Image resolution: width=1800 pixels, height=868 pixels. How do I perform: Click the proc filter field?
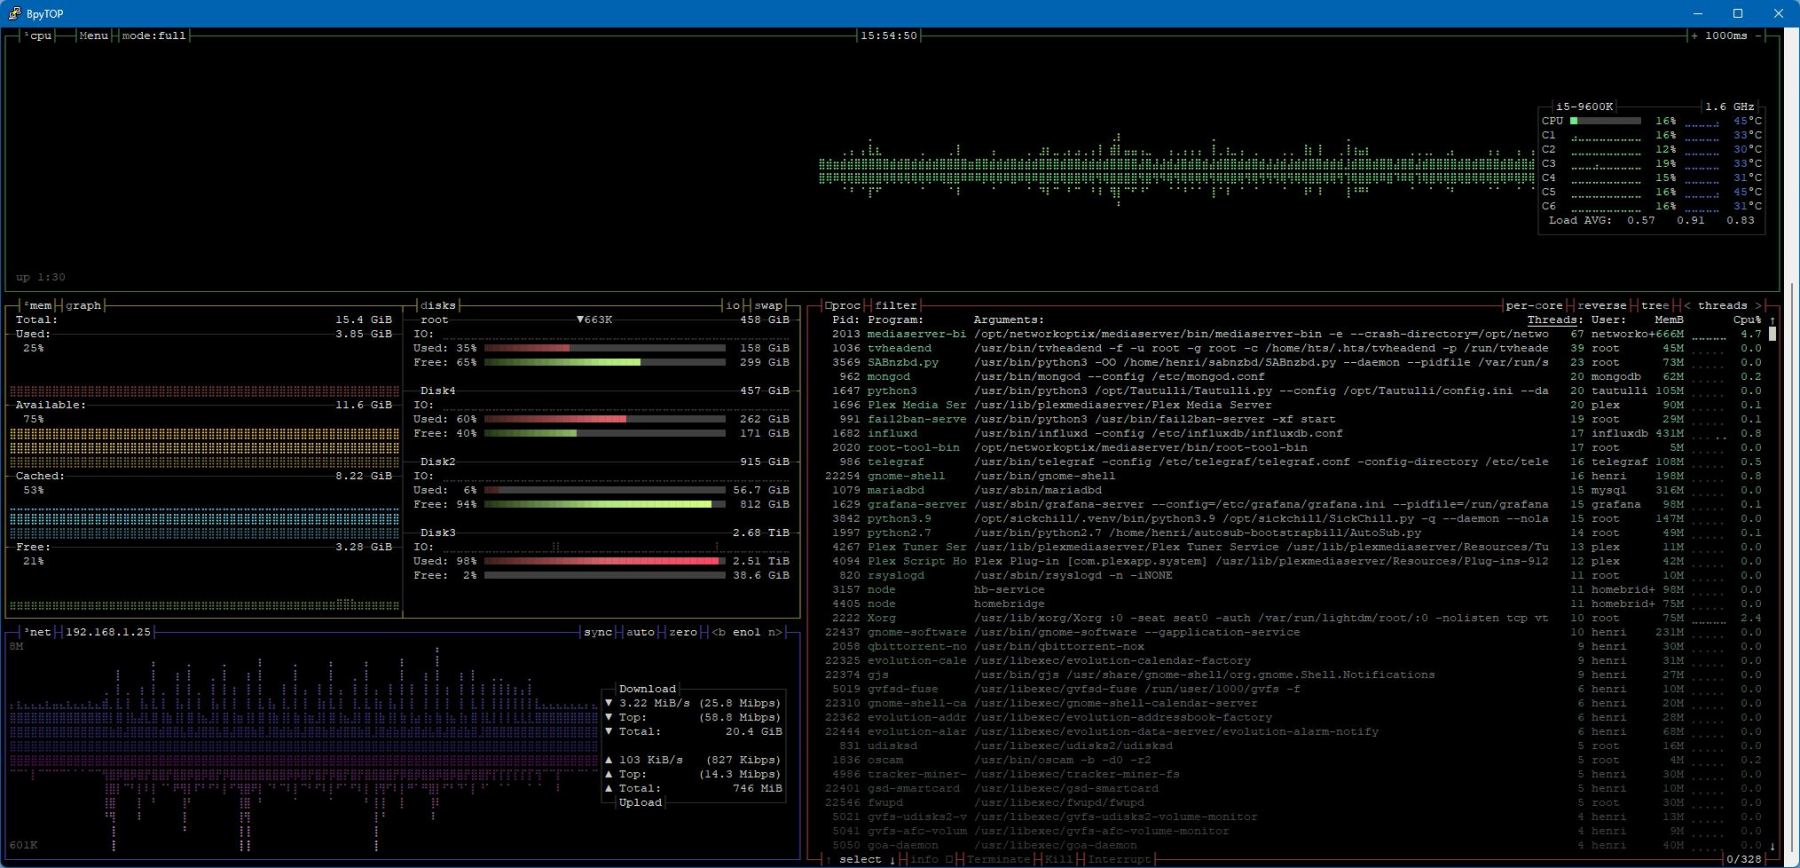(895, 305)
